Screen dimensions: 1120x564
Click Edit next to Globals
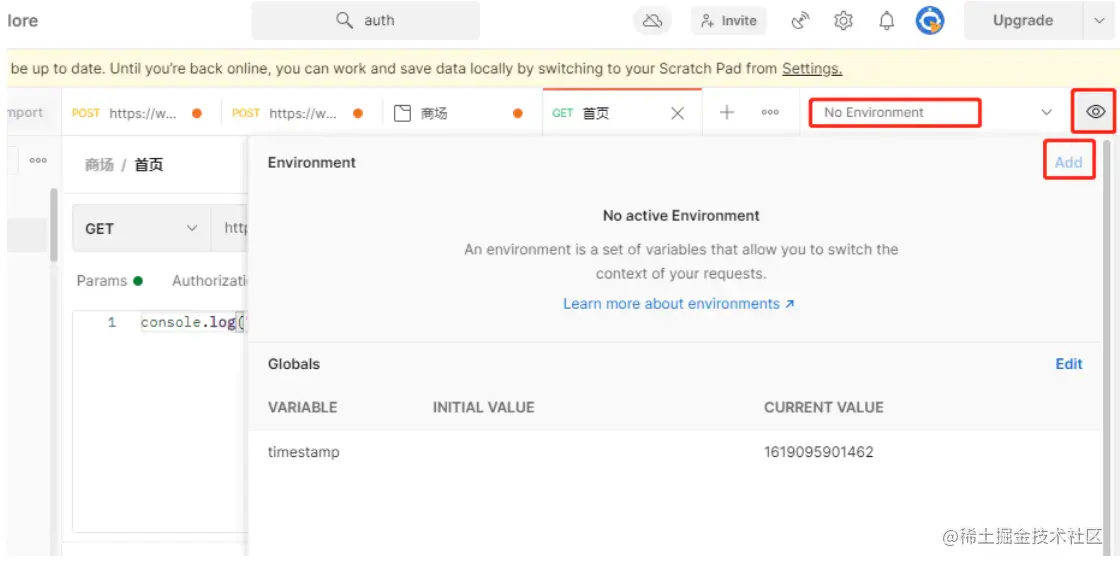pos(1069,364)
